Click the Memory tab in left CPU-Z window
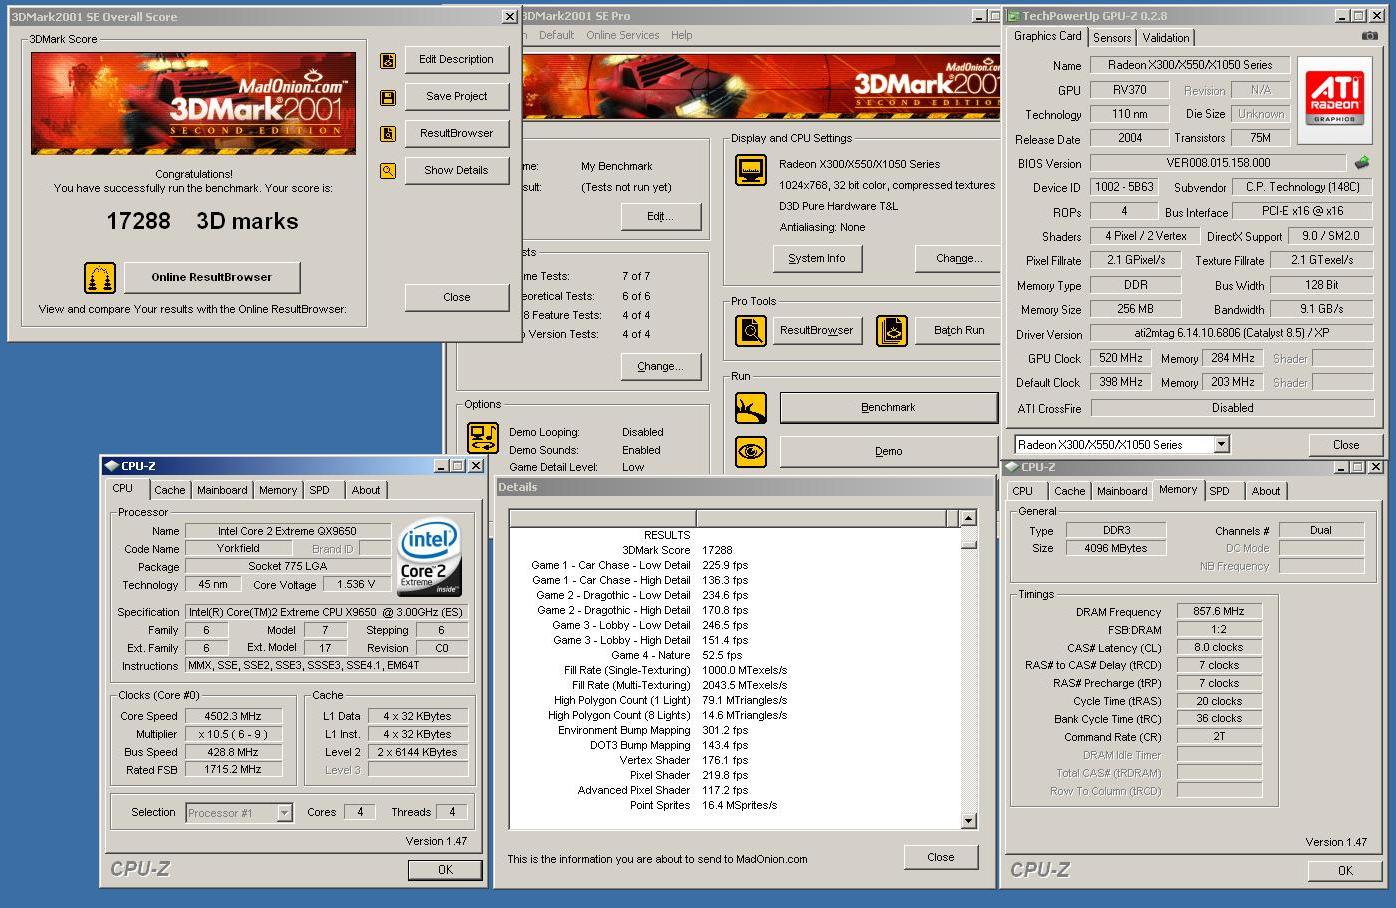The height and width of the screenshot is (908, 1396). pos(278,490)
